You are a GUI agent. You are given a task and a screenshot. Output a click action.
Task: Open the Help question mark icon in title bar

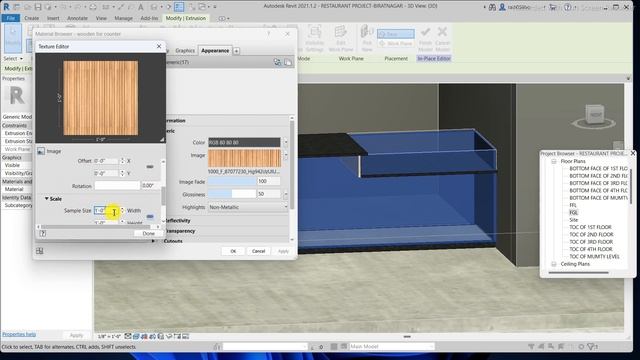coord(567,7)
